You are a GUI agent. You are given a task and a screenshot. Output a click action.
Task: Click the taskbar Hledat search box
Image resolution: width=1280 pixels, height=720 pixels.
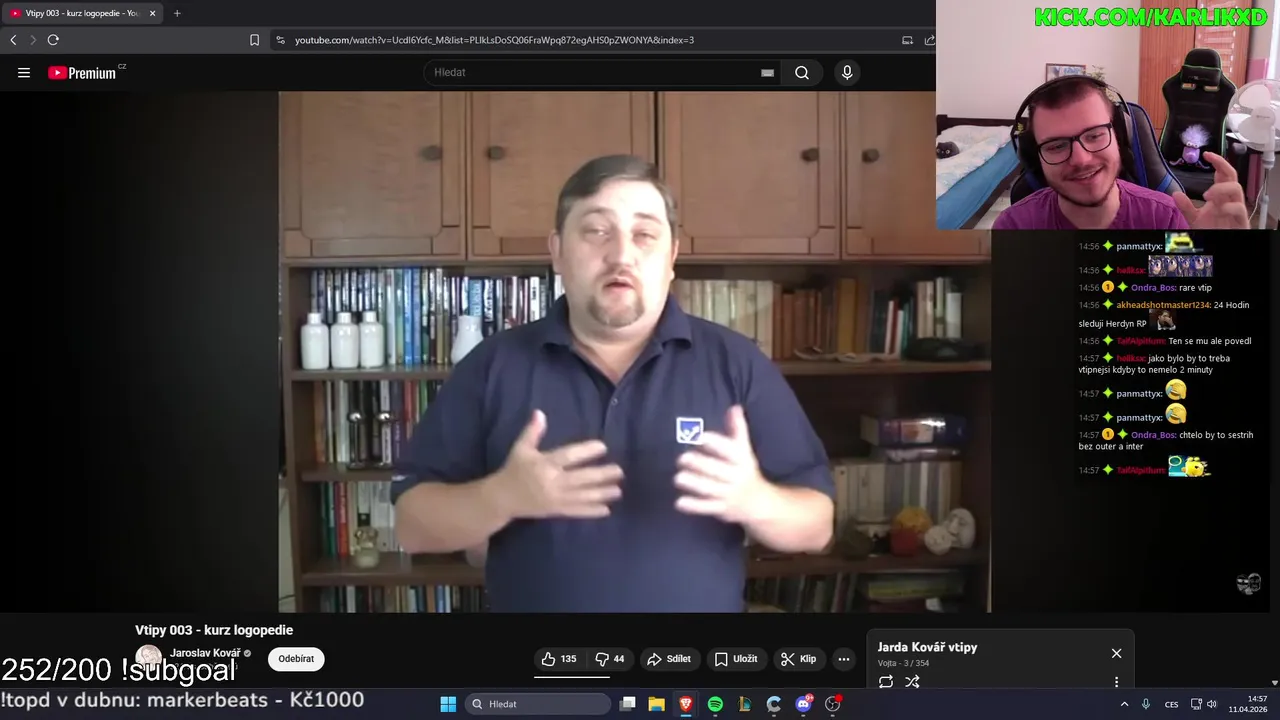[538, 704]
